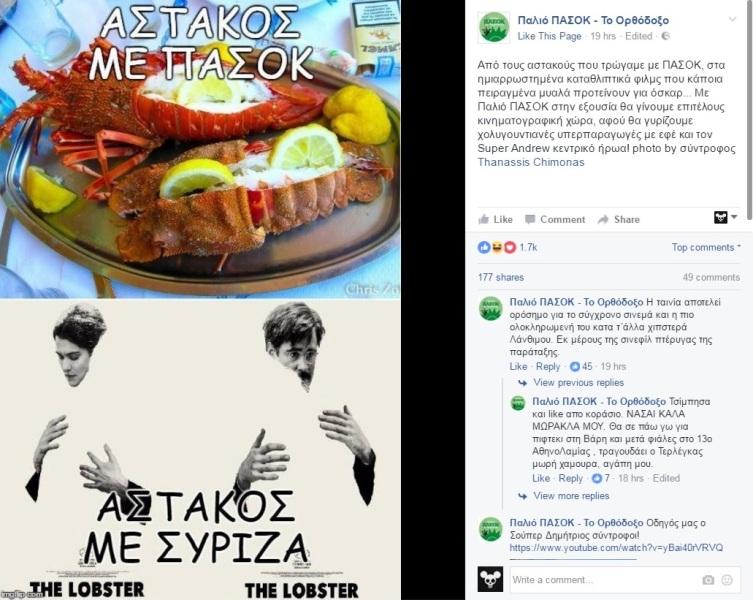Click the Comment speech bubble button

[x=555, y=220]
